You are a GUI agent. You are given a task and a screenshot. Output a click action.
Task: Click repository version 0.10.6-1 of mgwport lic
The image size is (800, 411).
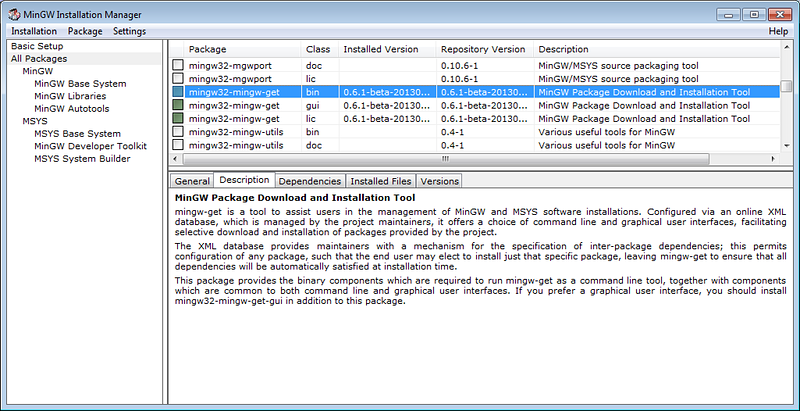pos(459,79)
